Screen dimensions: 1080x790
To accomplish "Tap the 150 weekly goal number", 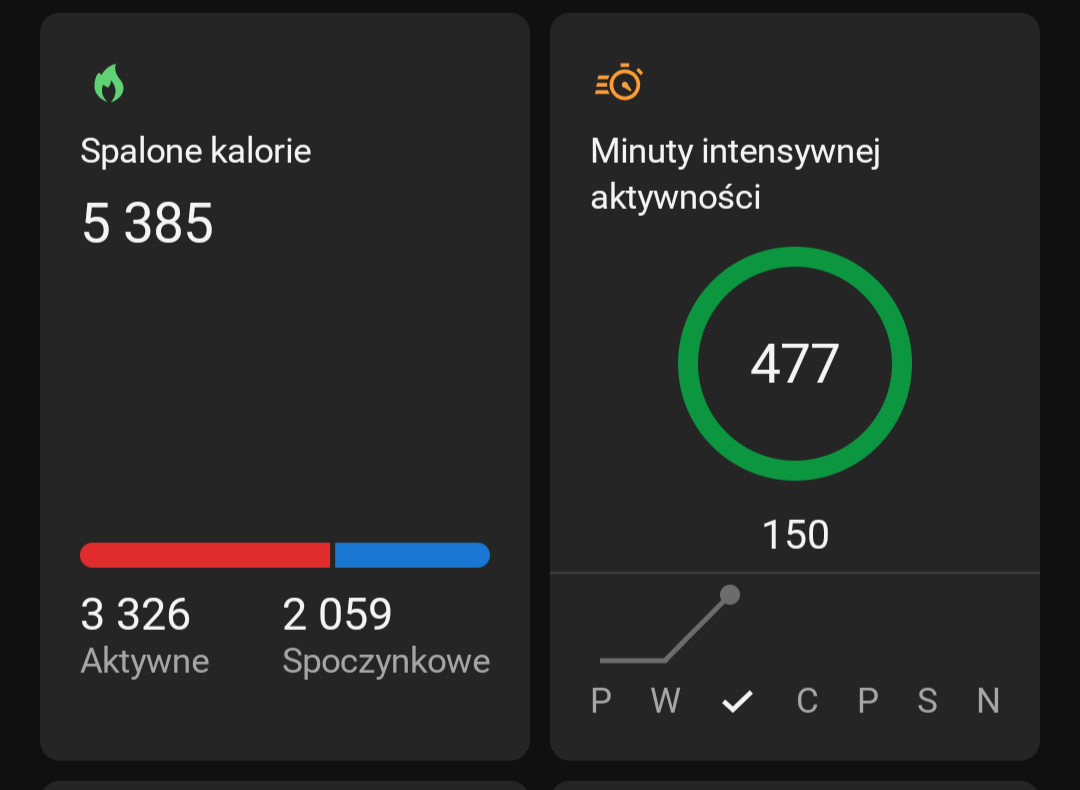I will point(795,534).
